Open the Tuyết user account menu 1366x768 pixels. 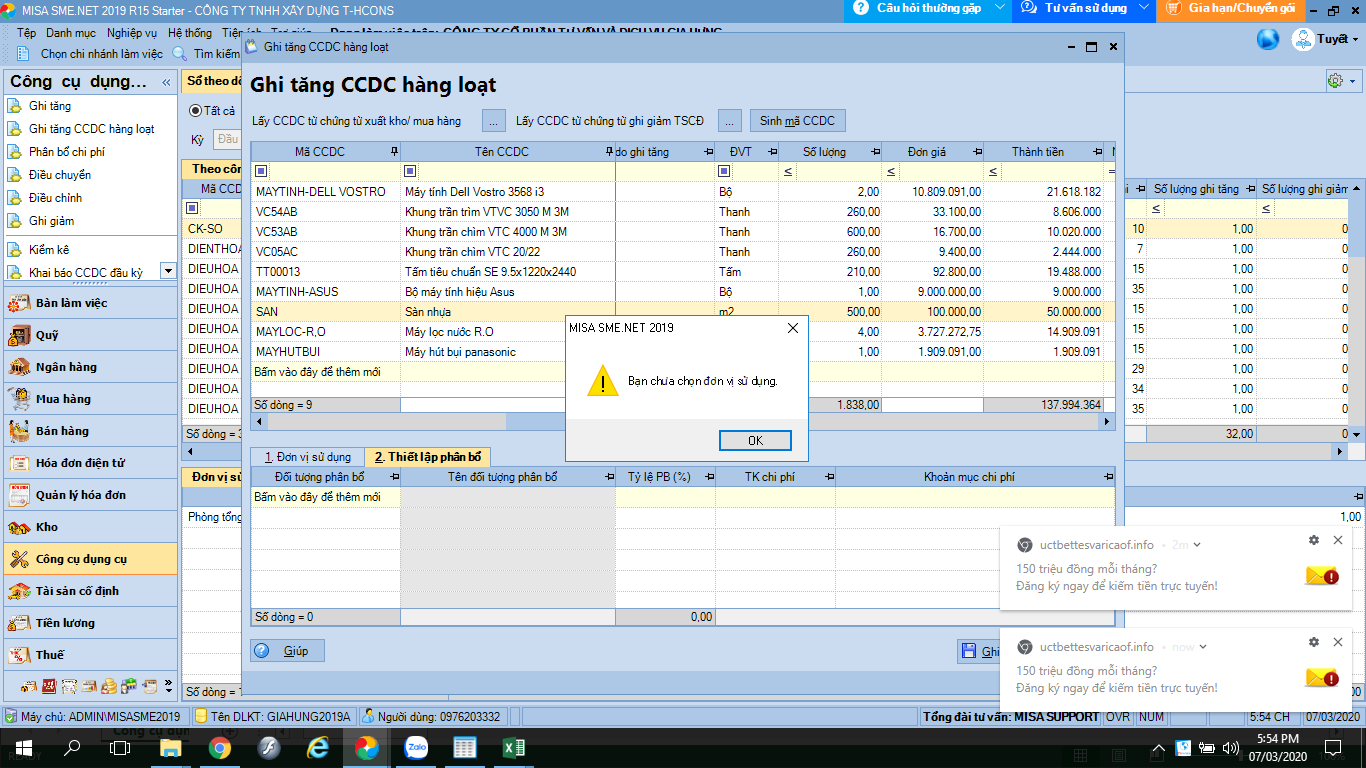[x=1325, y=39]
